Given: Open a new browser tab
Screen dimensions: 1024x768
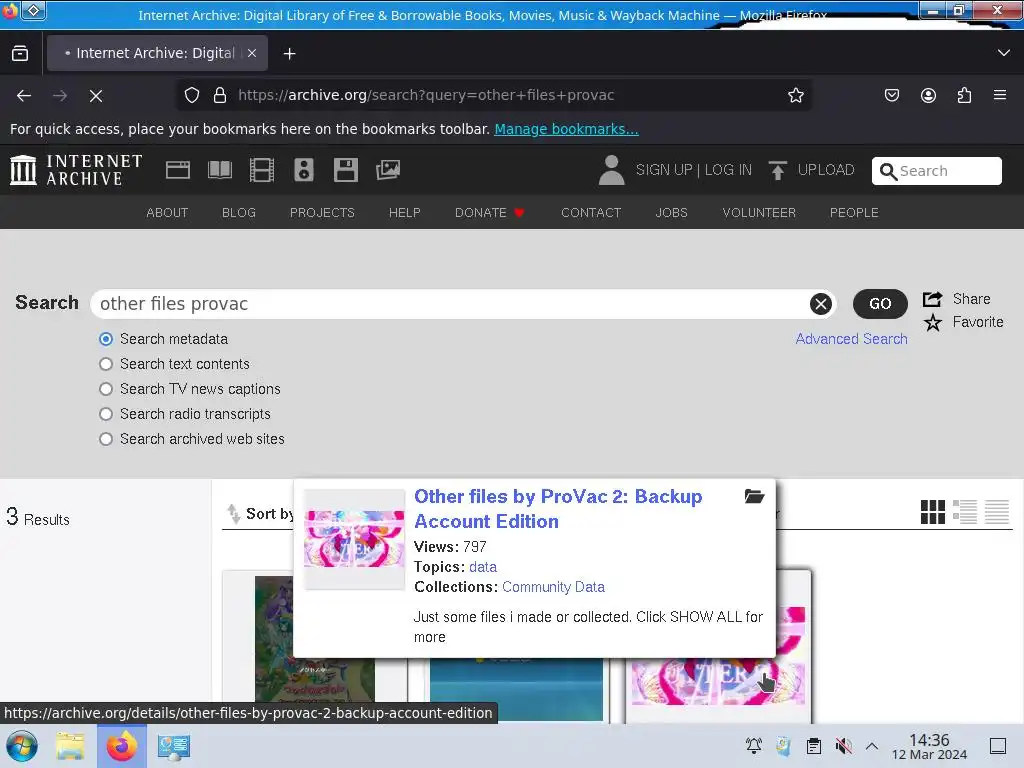Looking at the screenshot, I should (x=289, y=54).
